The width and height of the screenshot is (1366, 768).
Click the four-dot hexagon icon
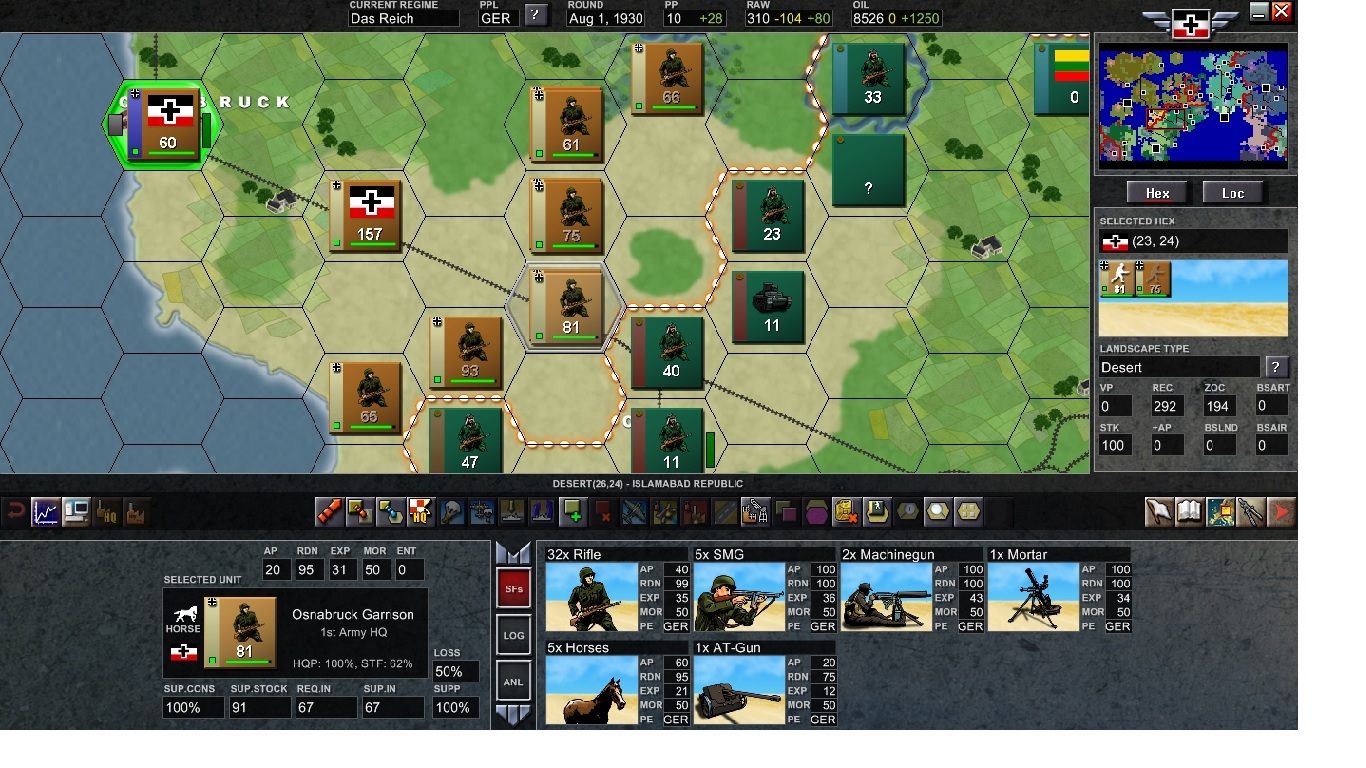pyautogui.click(x=968, y=512)
